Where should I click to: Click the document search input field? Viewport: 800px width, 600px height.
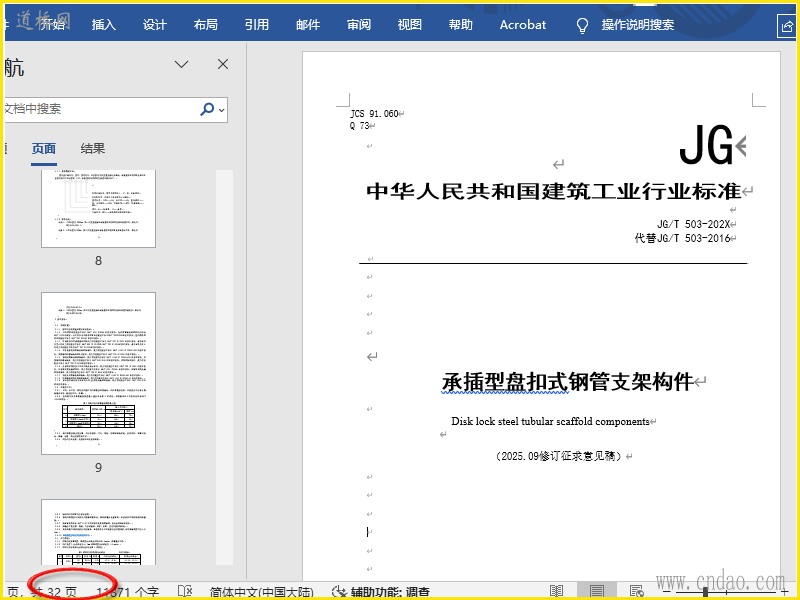click(99, 109)
